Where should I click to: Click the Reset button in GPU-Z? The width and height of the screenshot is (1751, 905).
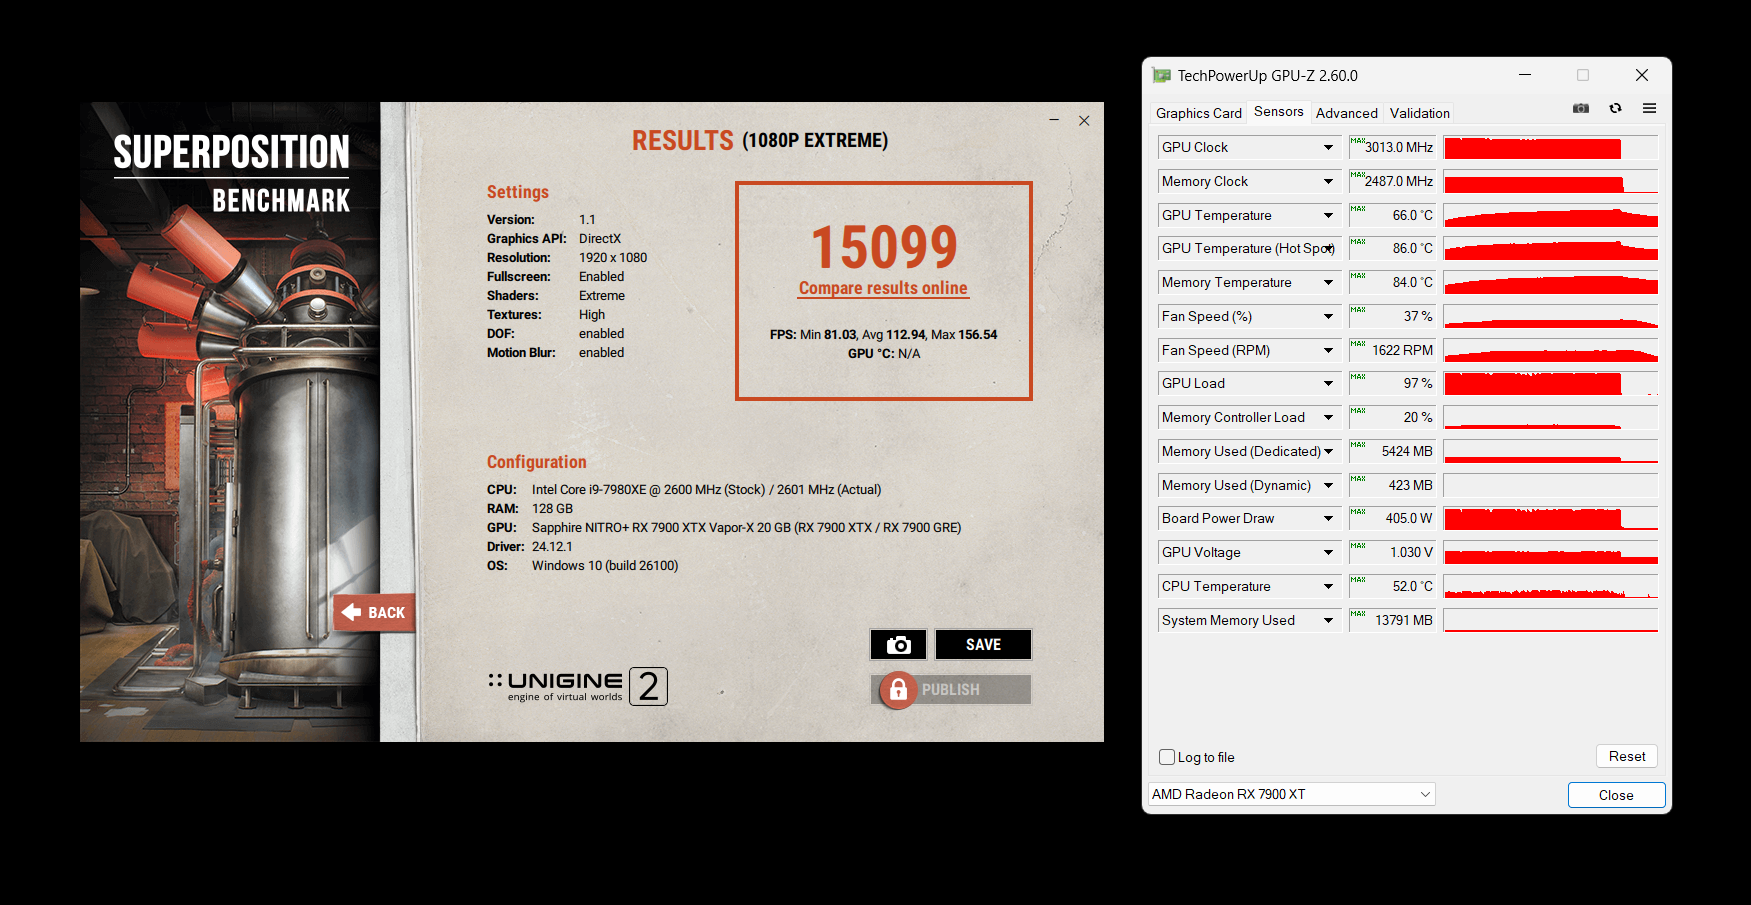1627,756
